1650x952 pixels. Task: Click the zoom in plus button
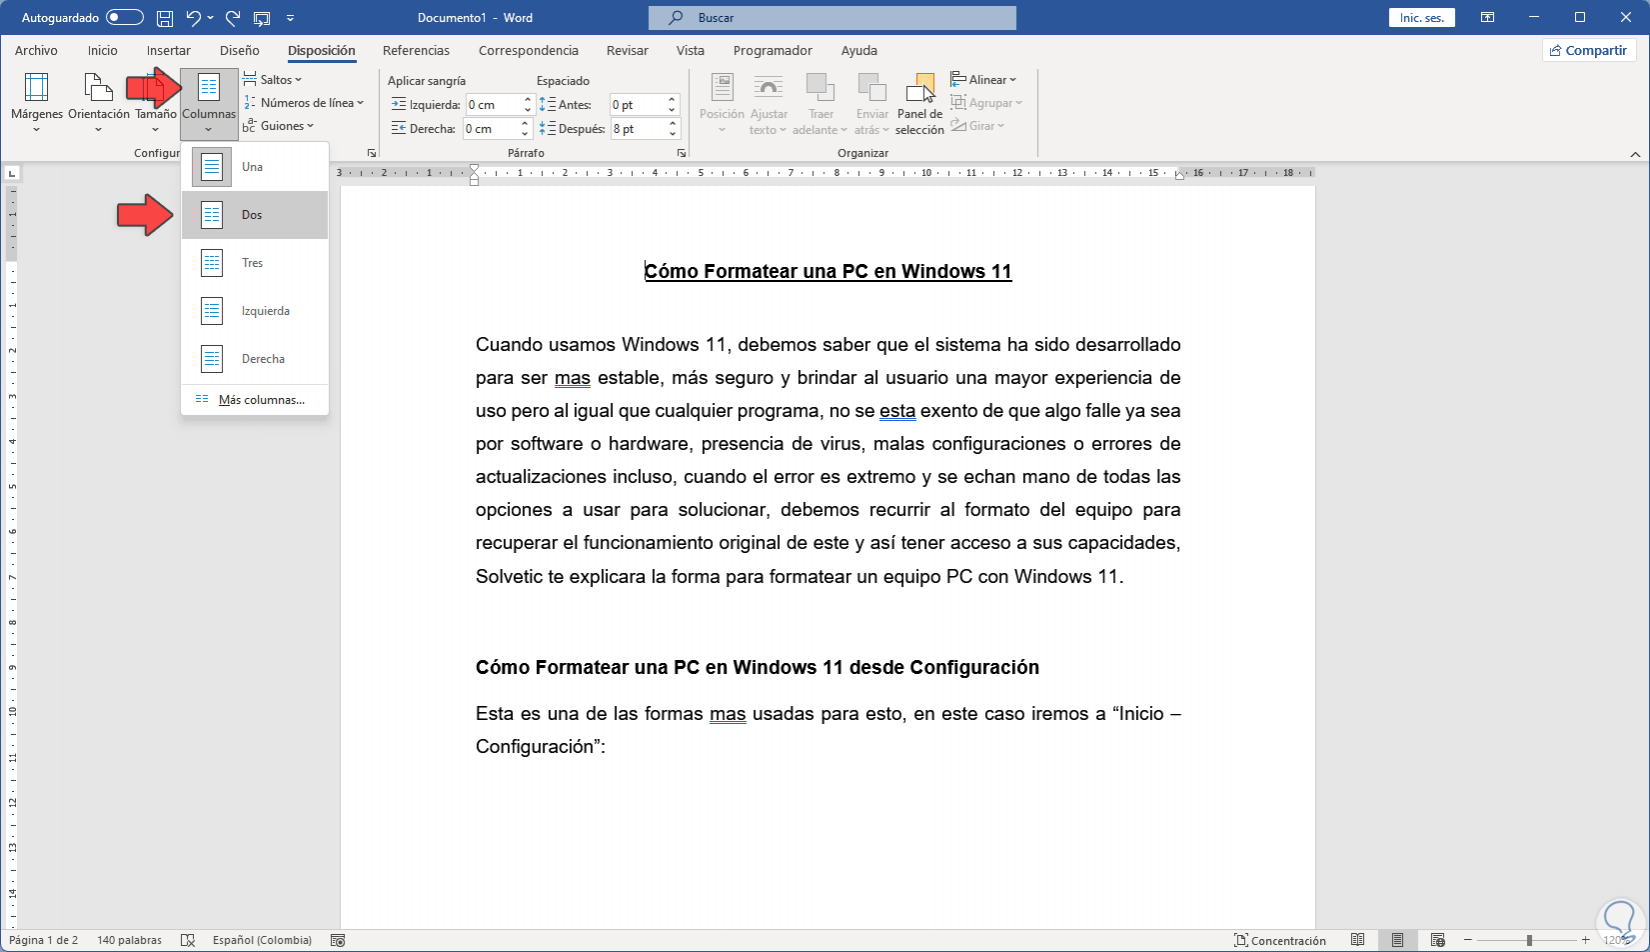click(1585, 940)
